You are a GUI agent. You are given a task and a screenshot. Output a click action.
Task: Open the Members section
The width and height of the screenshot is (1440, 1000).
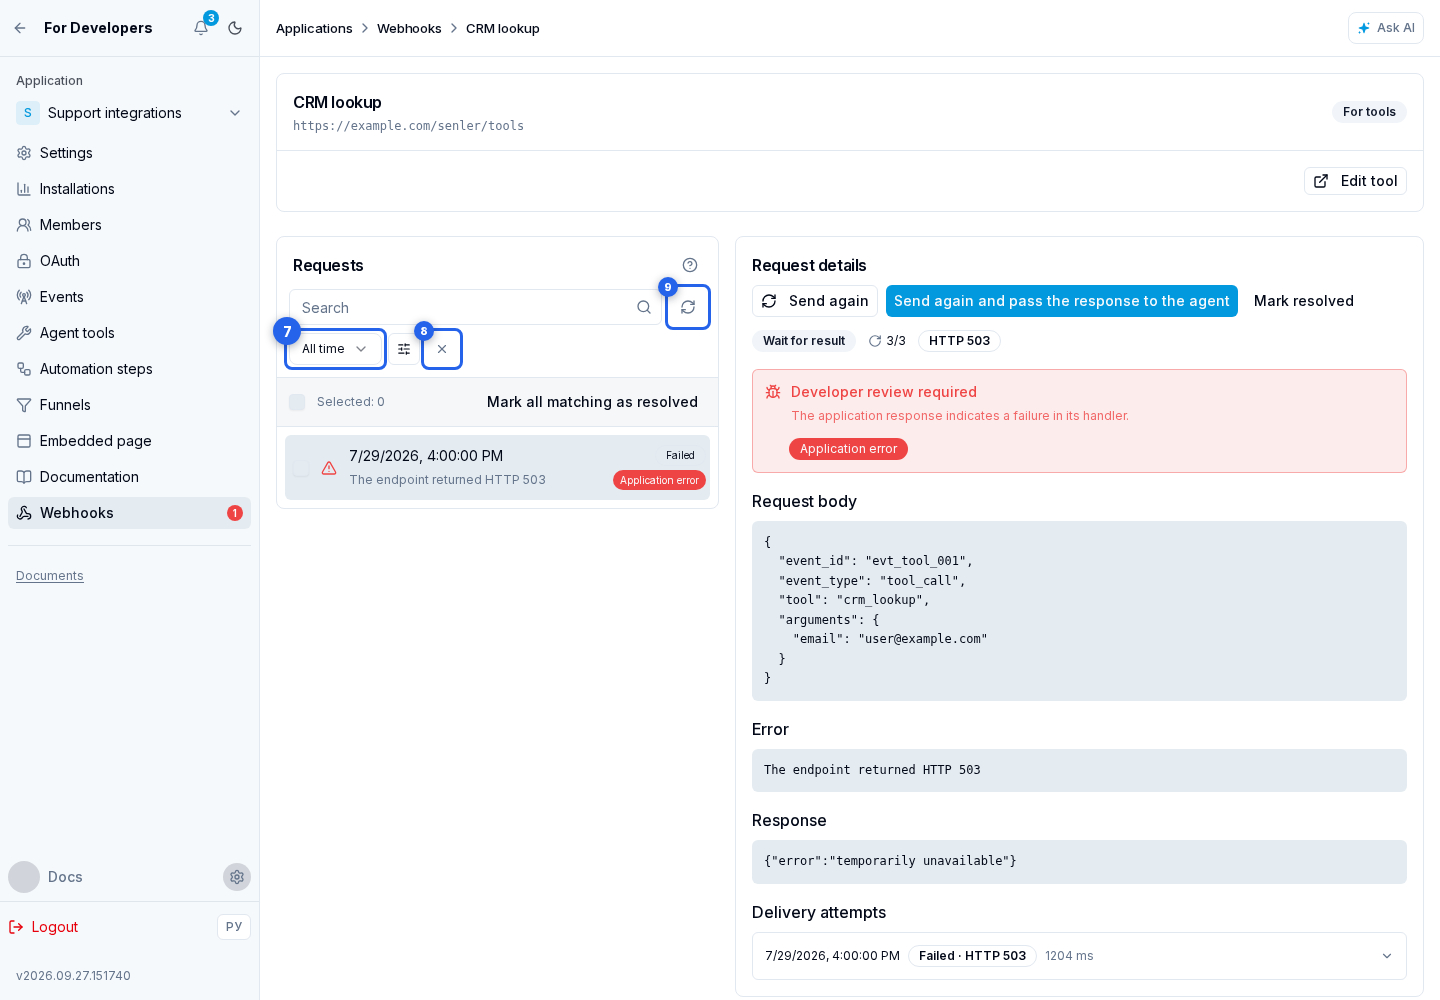pos(129,225)
